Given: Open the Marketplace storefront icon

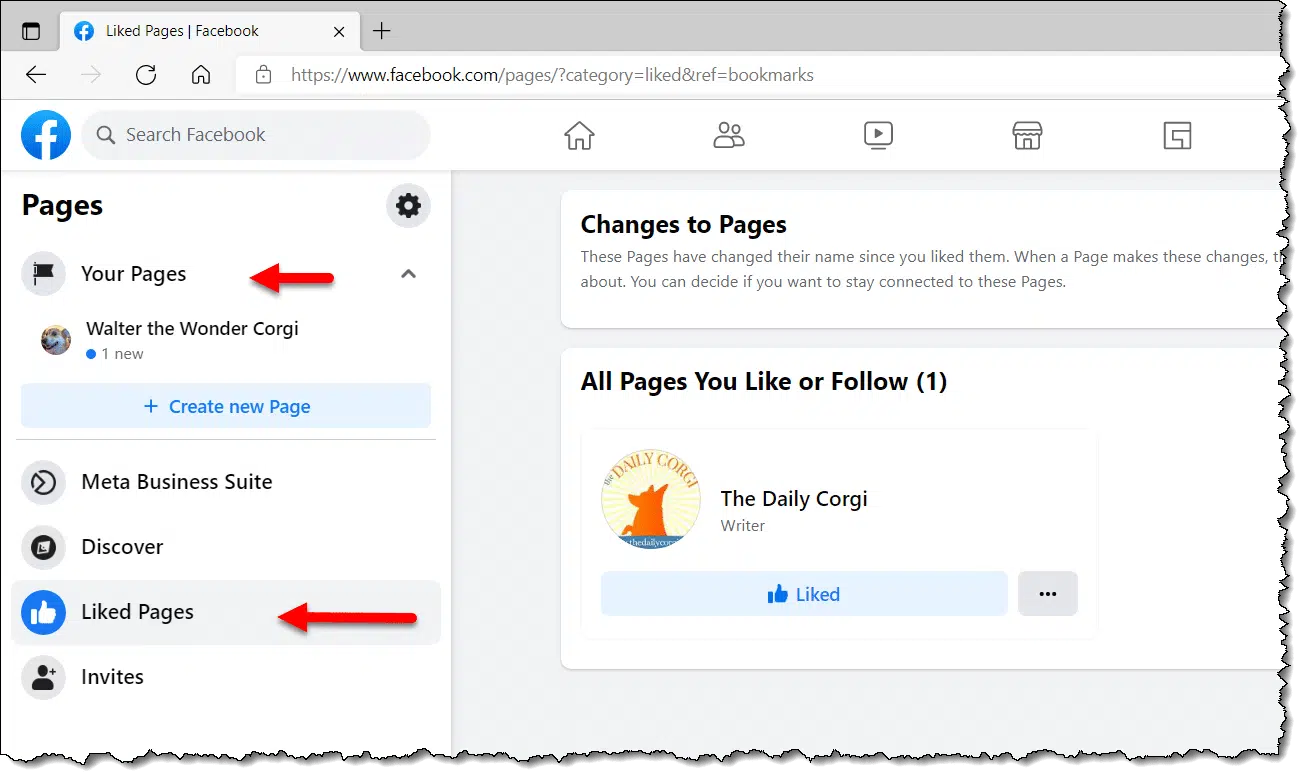Looking at the screenshot, I should click(x=1027, y=135).
